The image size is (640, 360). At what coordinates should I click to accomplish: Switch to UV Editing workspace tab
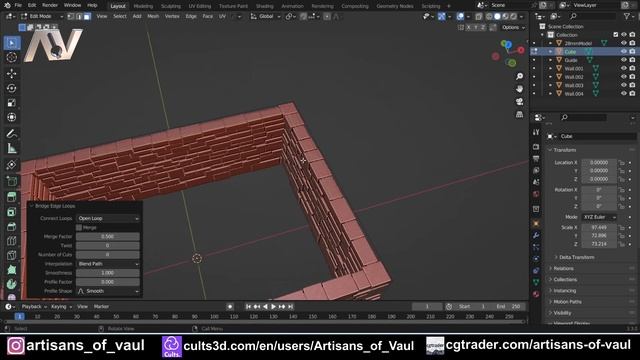[x=200, y=6]
